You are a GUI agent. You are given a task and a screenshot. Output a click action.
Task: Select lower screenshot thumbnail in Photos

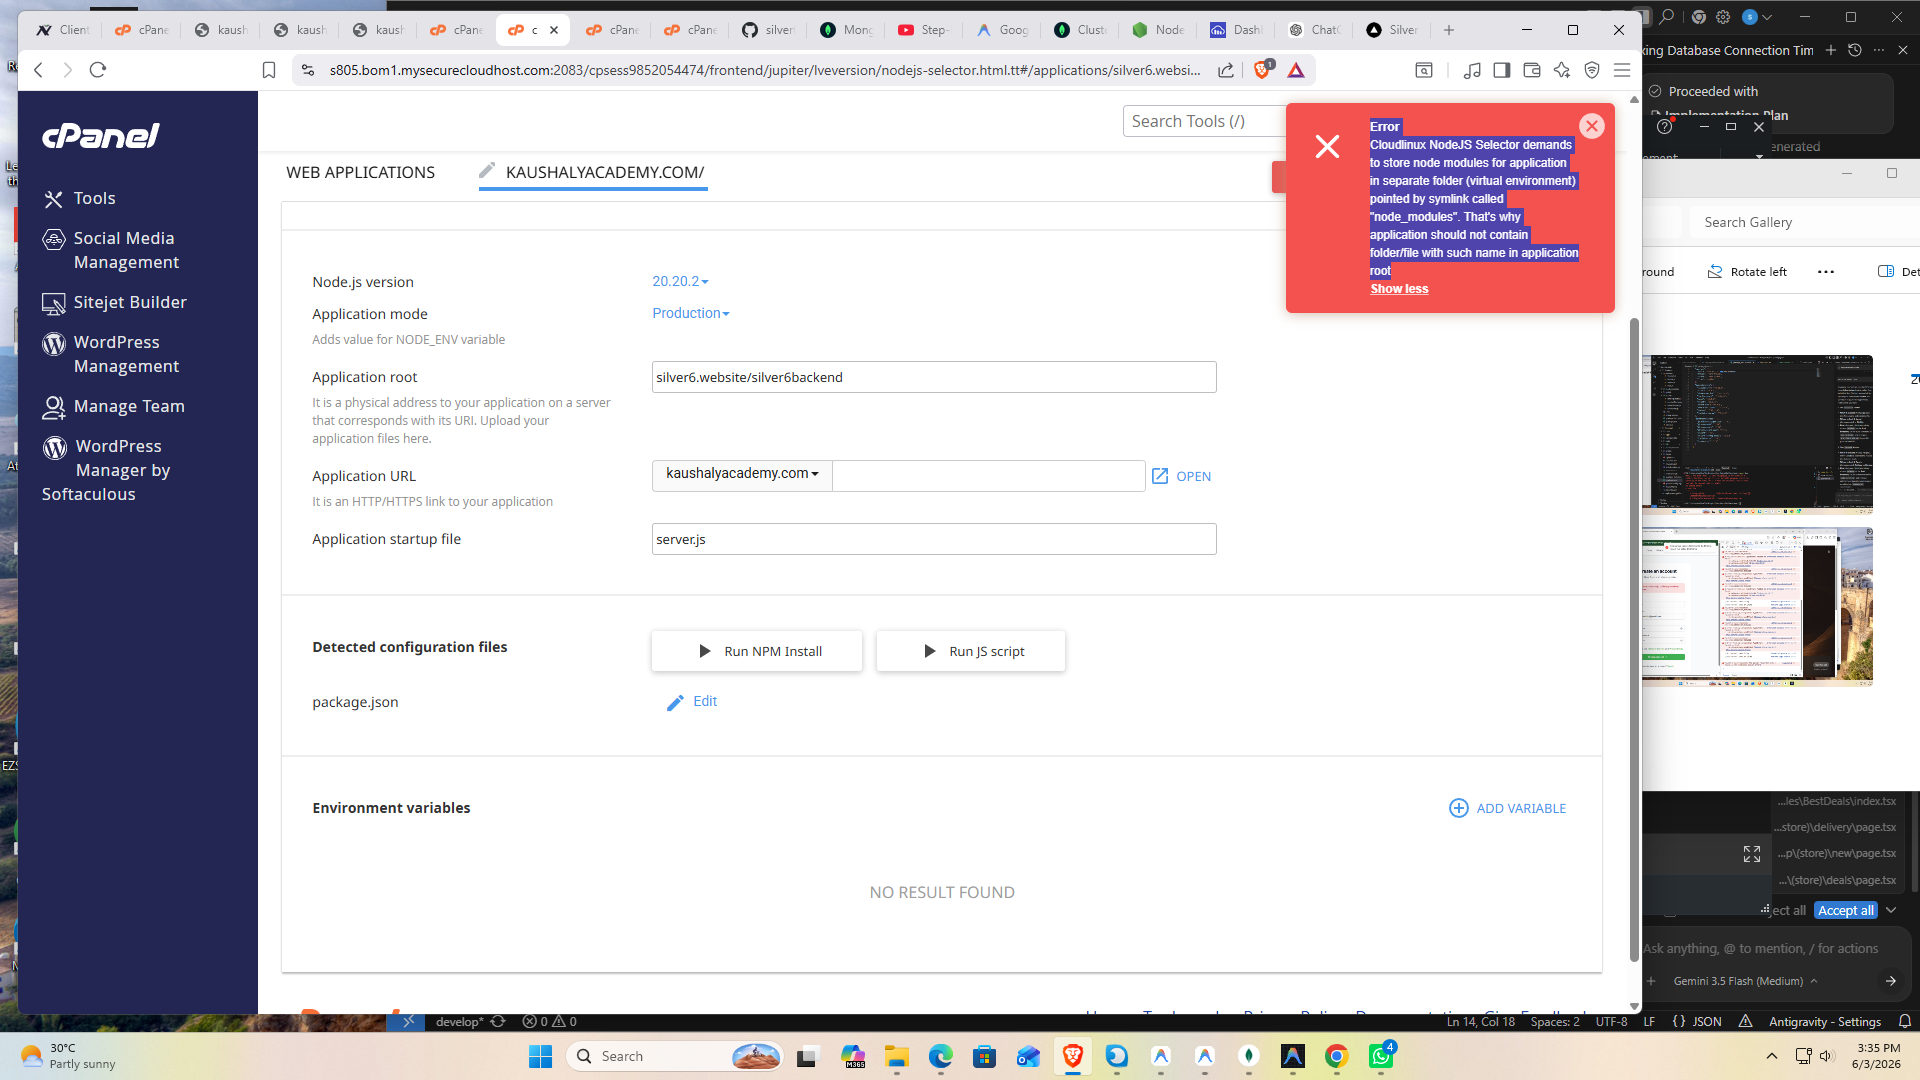pyautogui.click(x=1757, y=606)
